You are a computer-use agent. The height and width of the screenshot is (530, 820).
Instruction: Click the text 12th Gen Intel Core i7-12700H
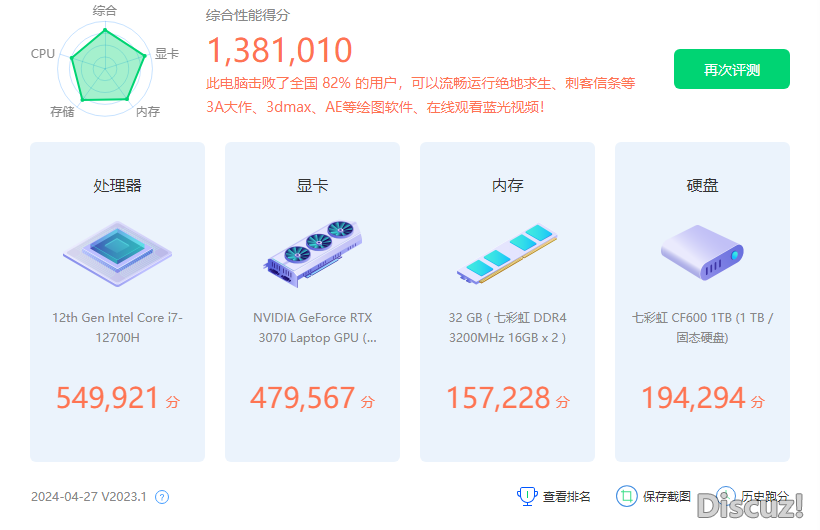117,328
